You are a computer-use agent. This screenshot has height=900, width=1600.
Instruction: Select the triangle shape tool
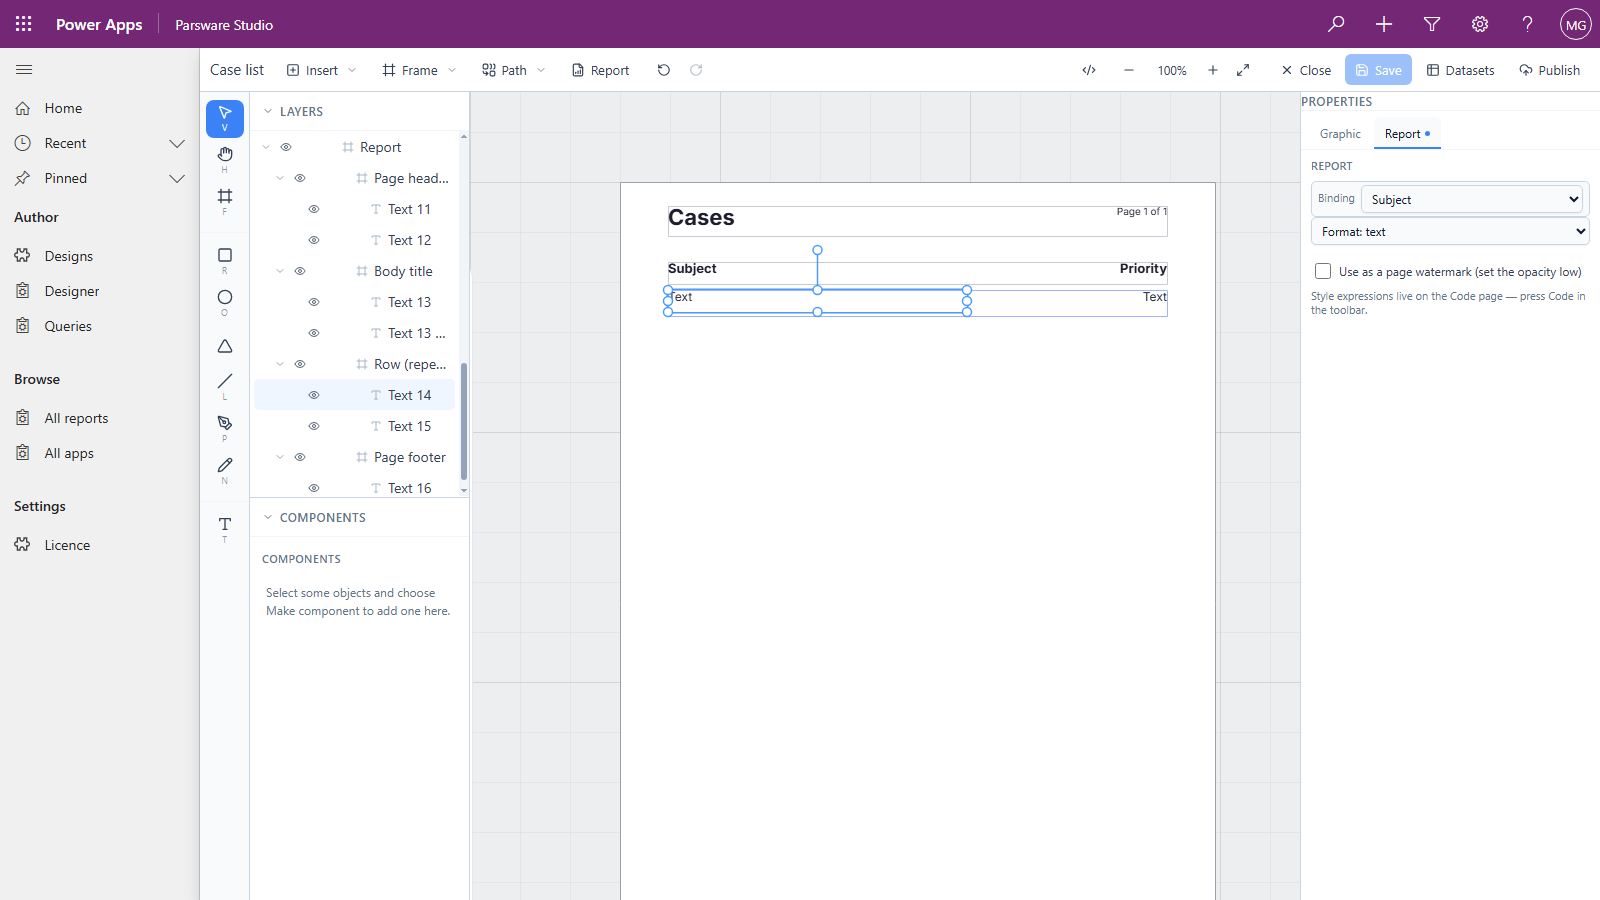coord(224,346)
